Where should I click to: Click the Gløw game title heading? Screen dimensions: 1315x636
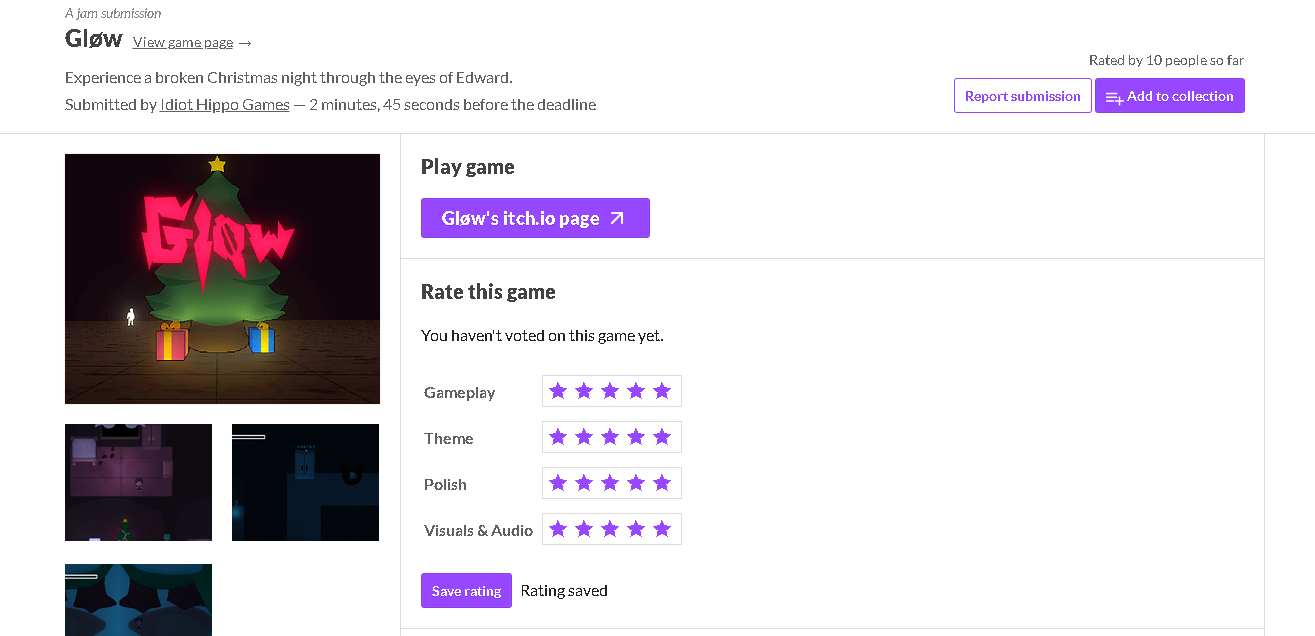93,39
